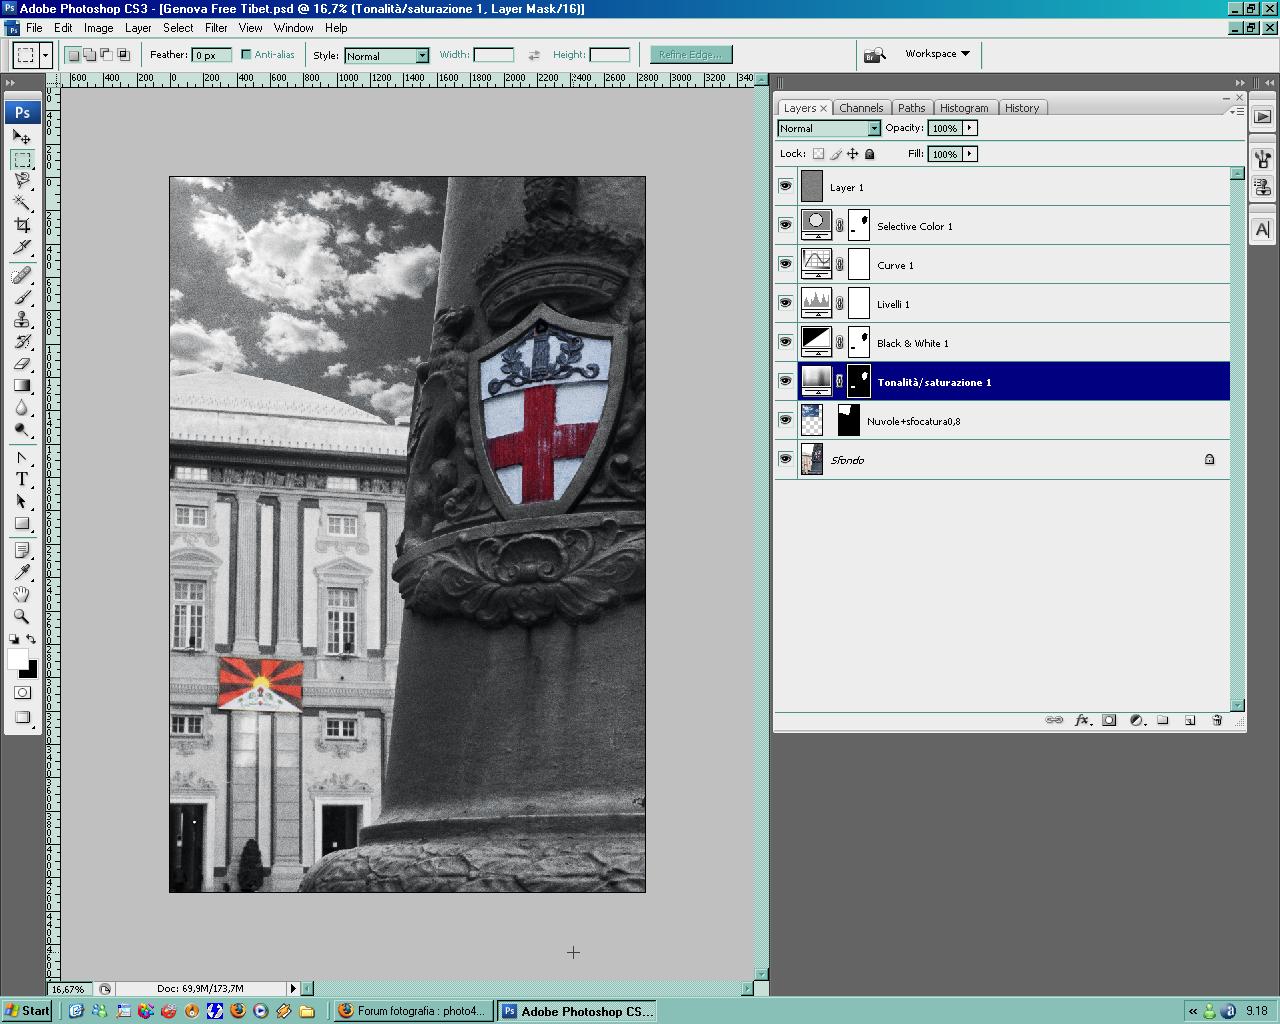Hide the Black & White 1 layer

786,342
